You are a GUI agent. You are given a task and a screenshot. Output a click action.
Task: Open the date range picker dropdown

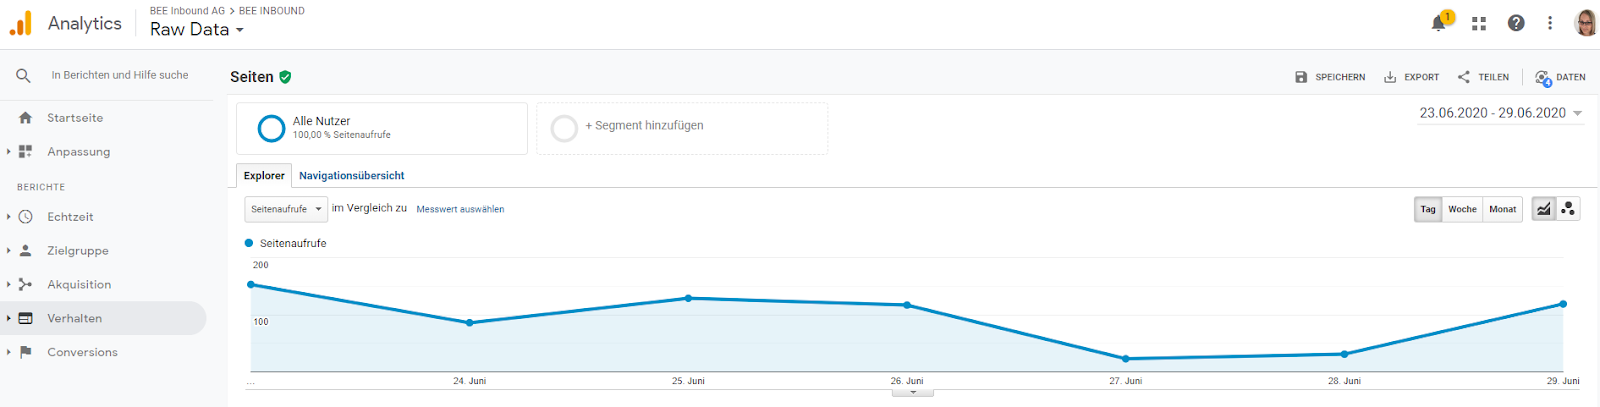click(1500, 113)
